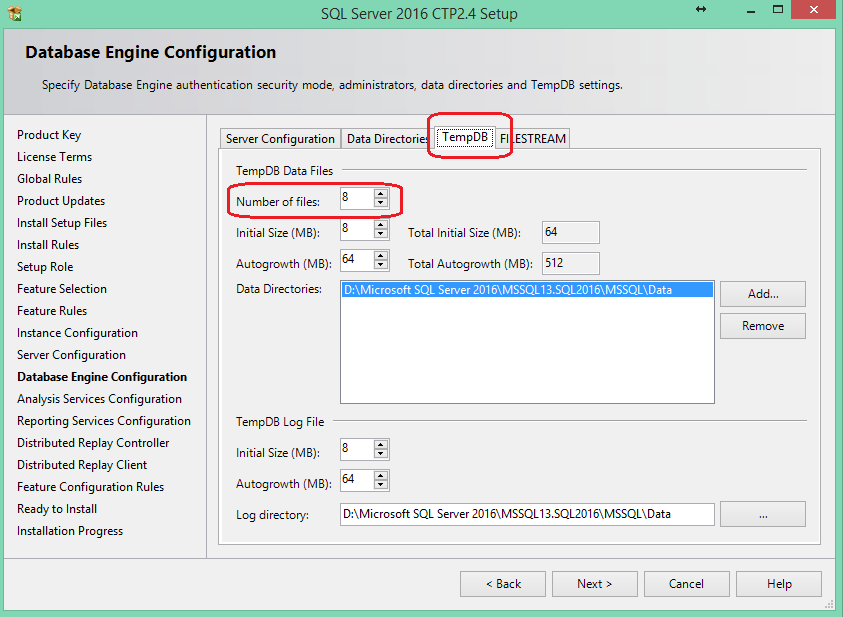Screen dimensions: 843x617
Task: Click Distributed Replay Client step
Action: tap(82, 465)
